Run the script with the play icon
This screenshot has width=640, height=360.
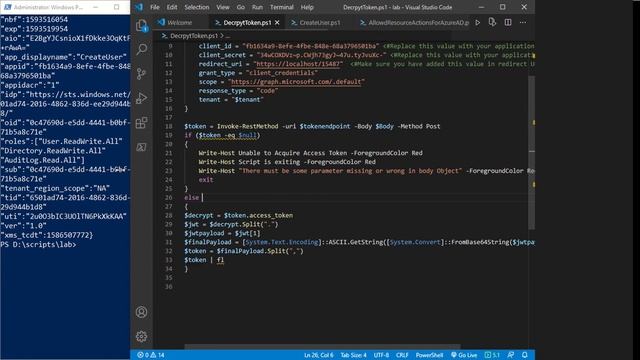[x=478, y=22]
